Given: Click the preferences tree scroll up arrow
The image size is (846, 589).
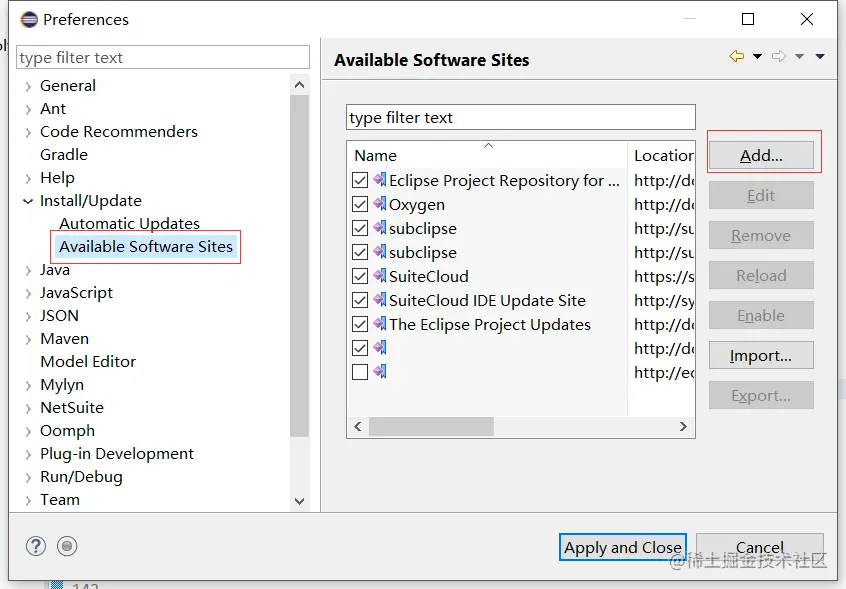Looking at the screenshot, I should pyautogui.click(x=299, y=85).
